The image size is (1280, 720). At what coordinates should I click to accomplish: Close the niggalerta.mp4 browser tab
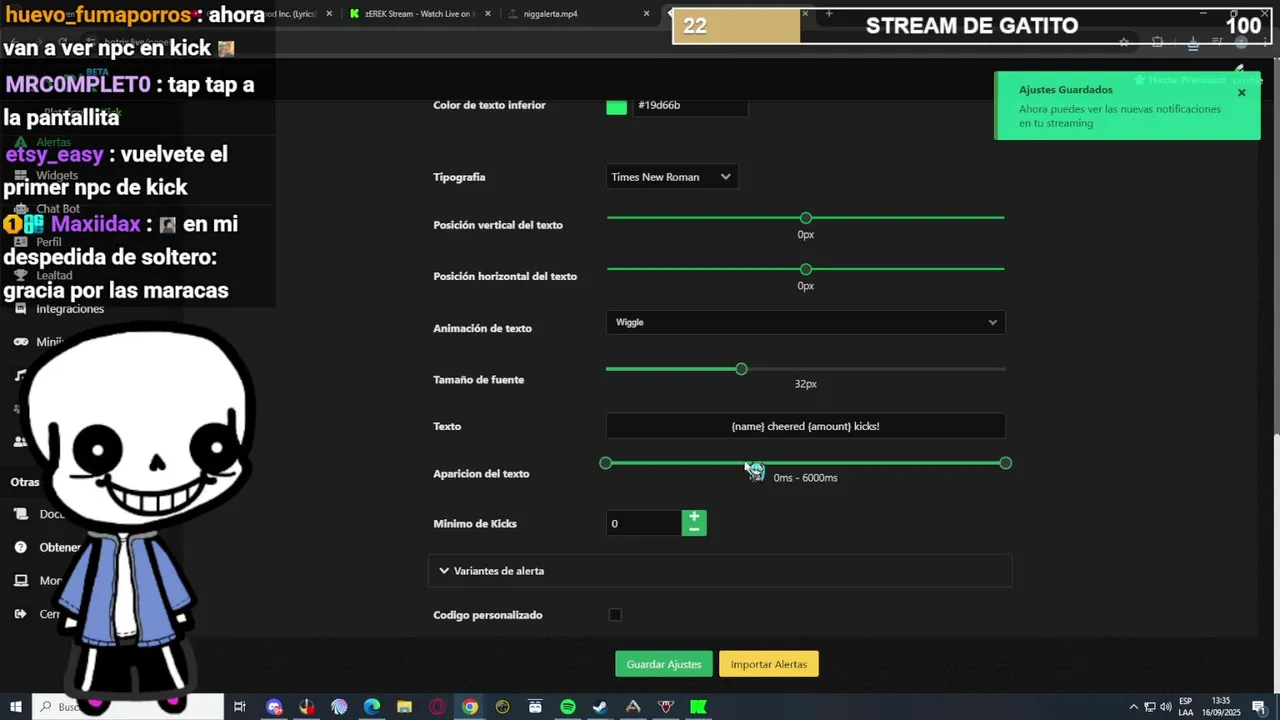pyautogui.click(x=646, y=14)
